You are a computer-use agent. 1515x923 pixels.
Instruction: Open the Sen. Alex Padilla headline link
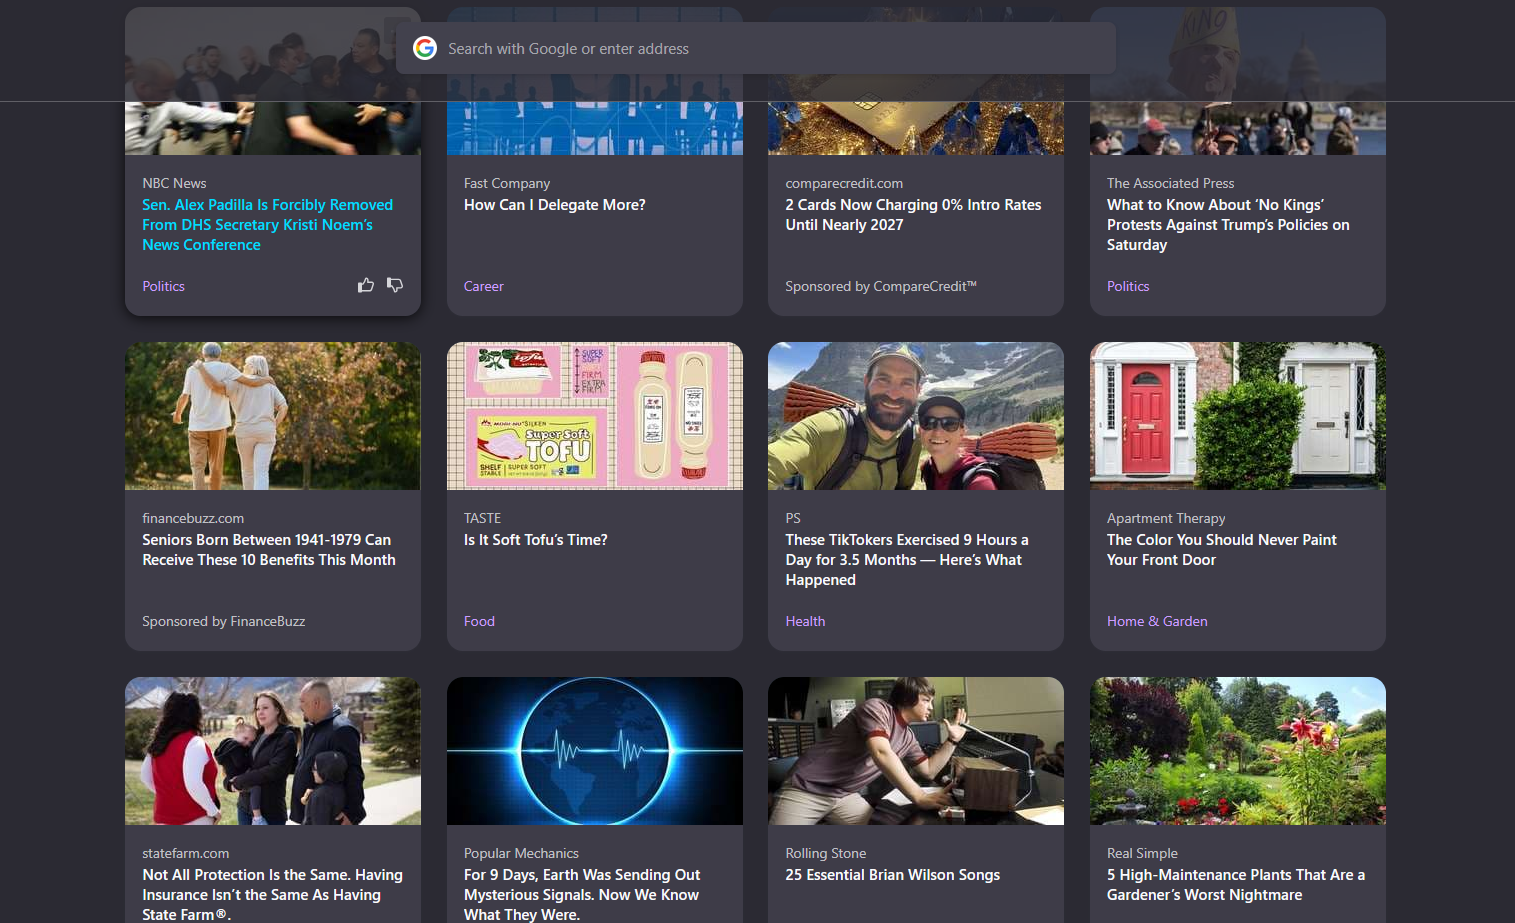click(268, 224)
